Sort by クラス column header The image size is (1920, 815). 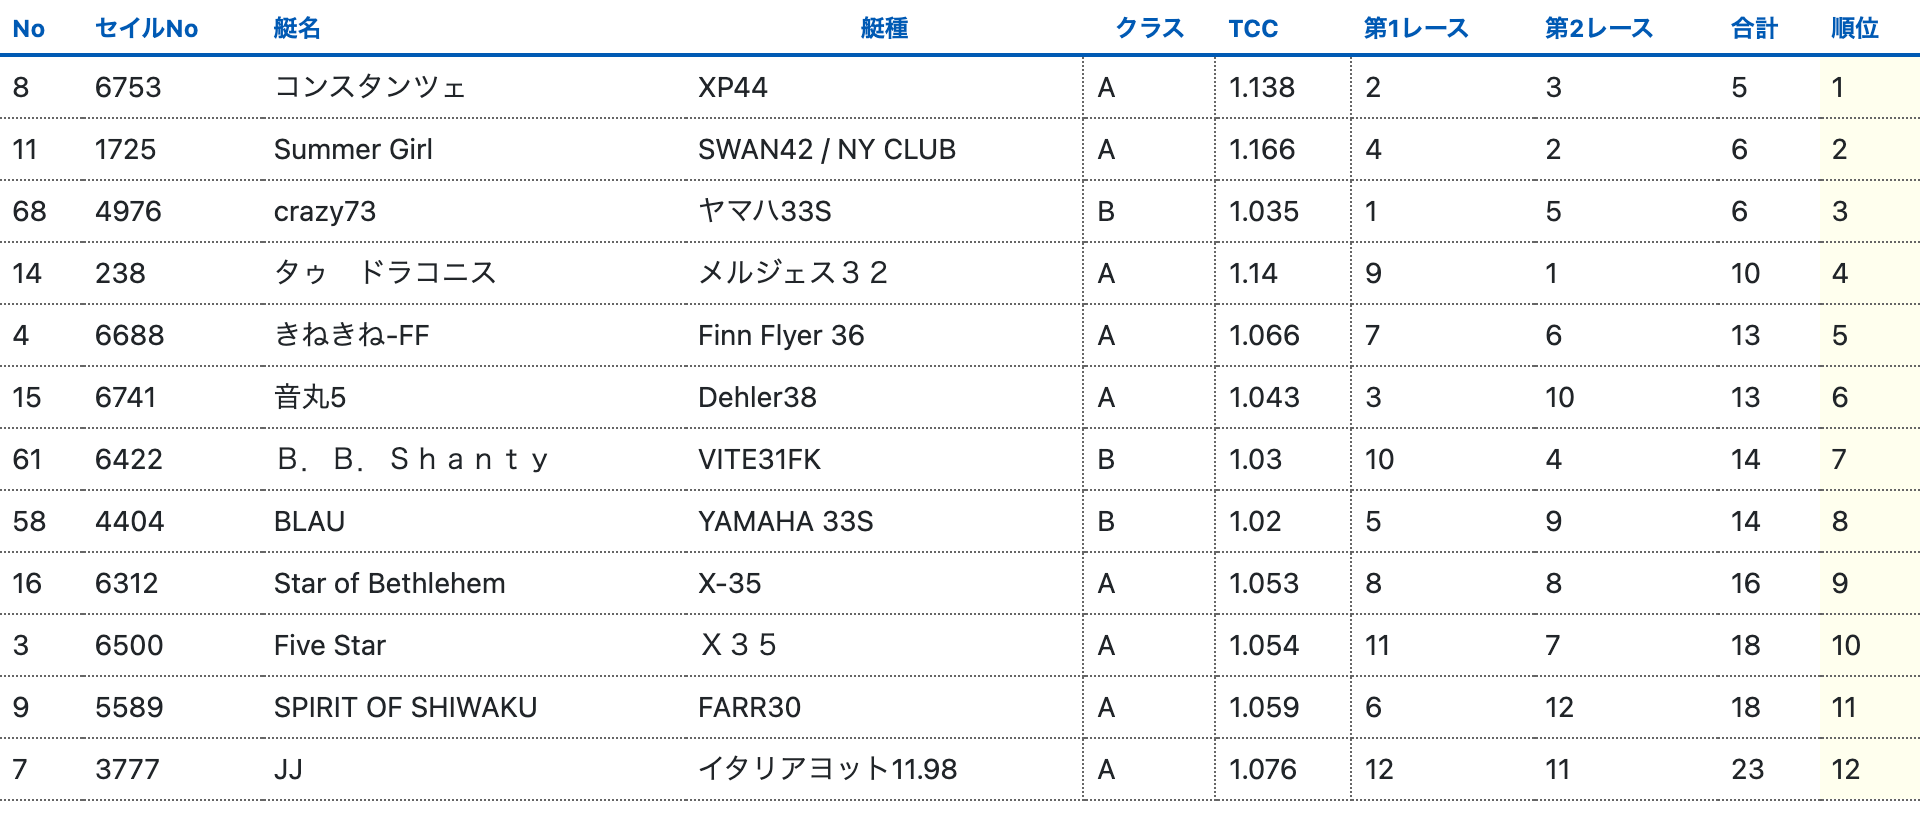pyautogui.click(x=1149, y=28)
